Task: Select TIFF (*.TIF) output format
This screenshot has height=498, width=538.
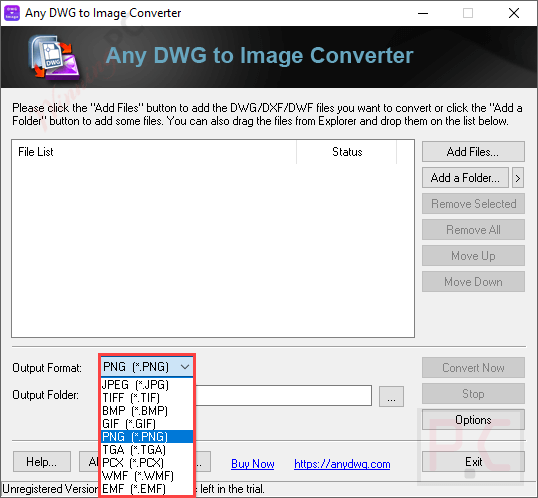Action: coord(147,398)
